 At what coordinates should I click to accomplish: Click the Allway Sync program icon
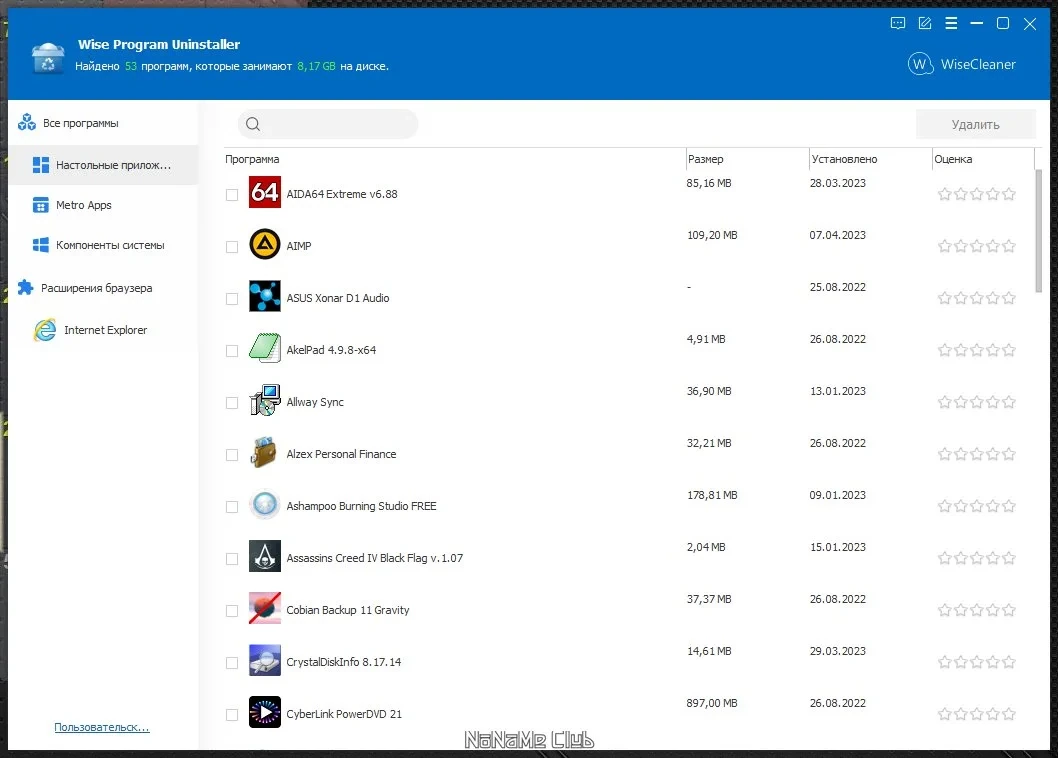[x=264, y=400]
